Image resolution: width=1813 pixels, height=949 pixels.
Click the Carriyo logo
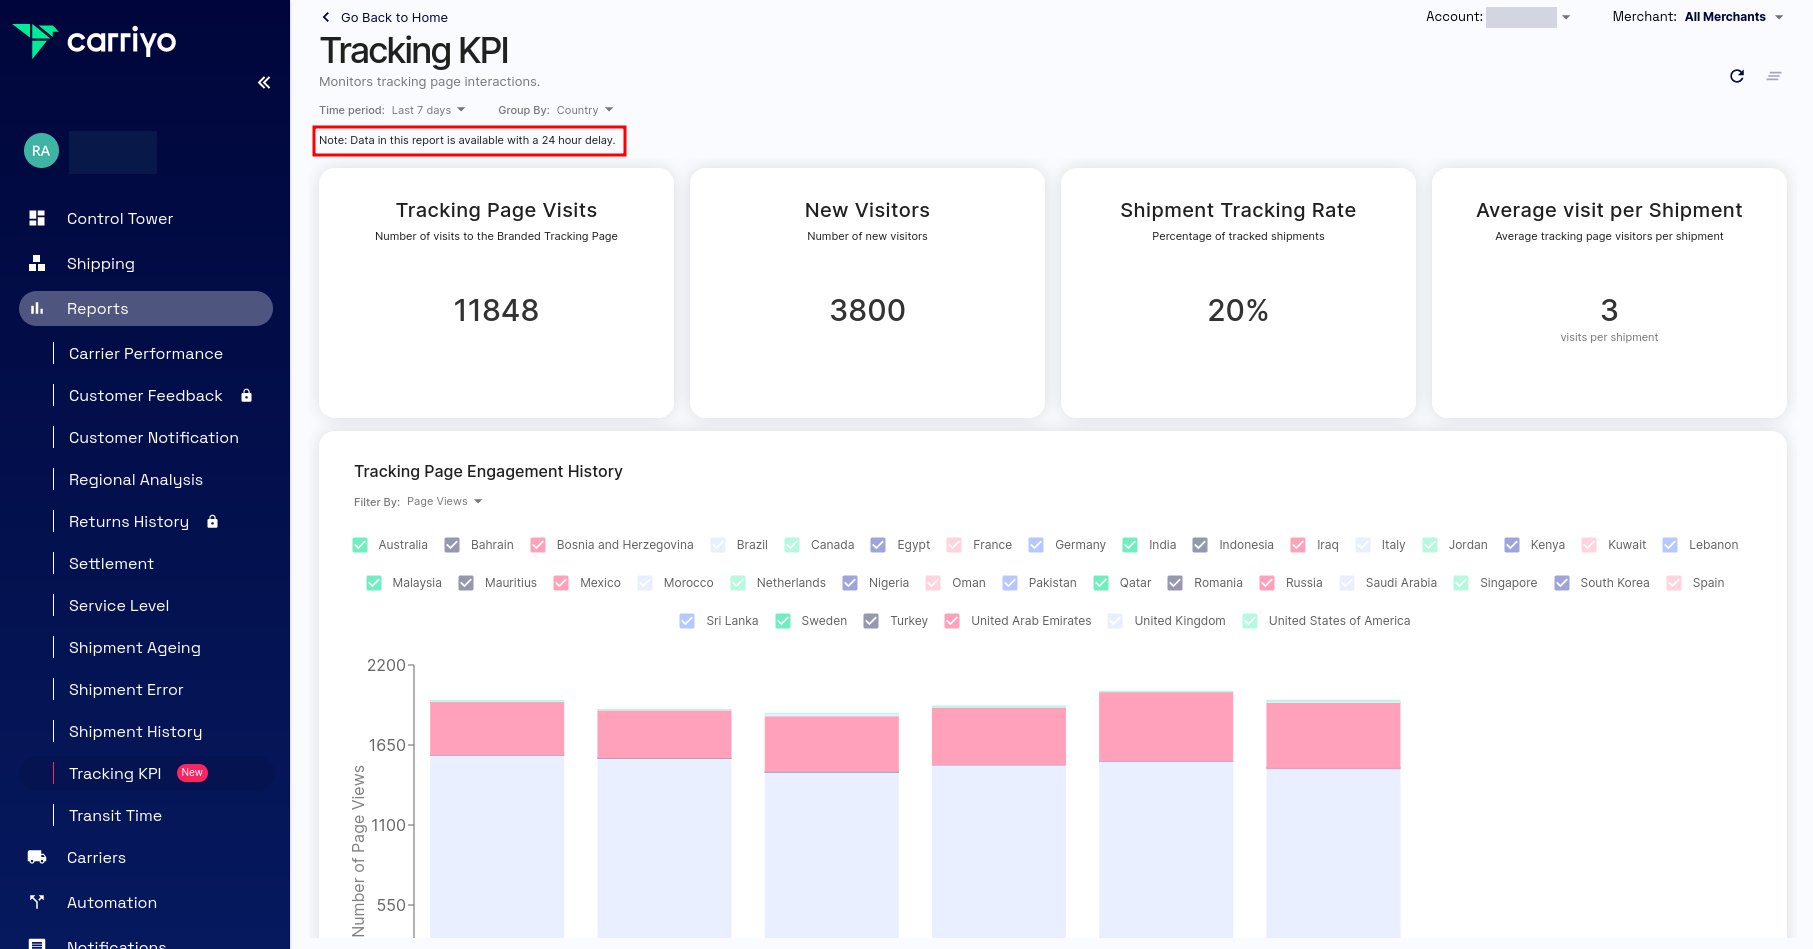point(94,40)
